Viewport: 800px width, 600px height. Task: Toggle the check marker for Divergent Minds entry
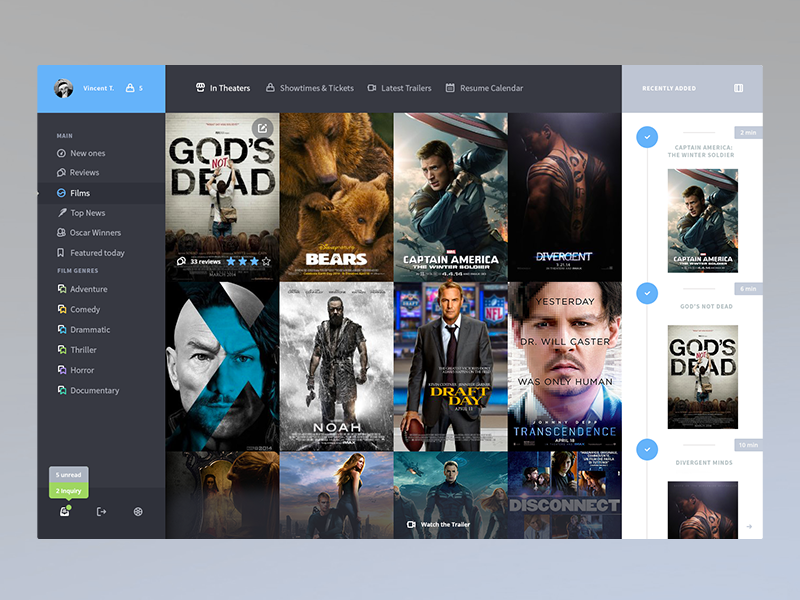coord(647,449)
